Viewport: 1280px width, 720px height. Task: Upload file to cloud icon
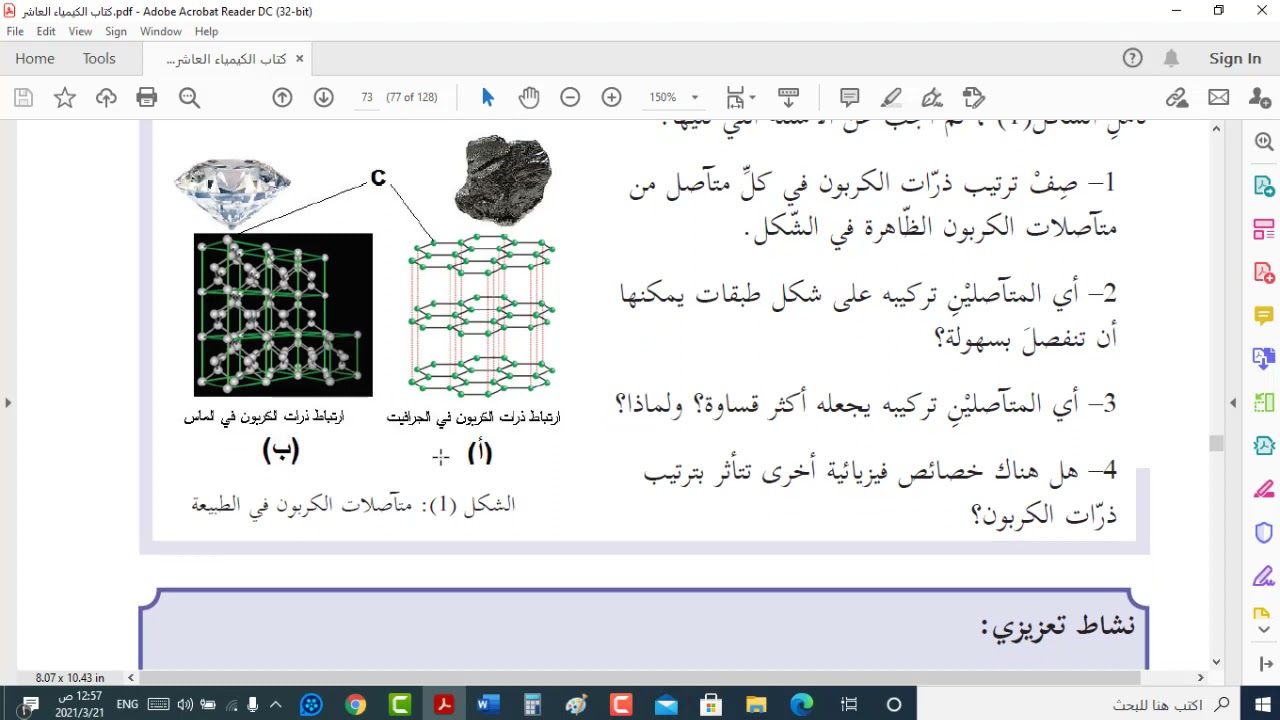pos(106,97)
